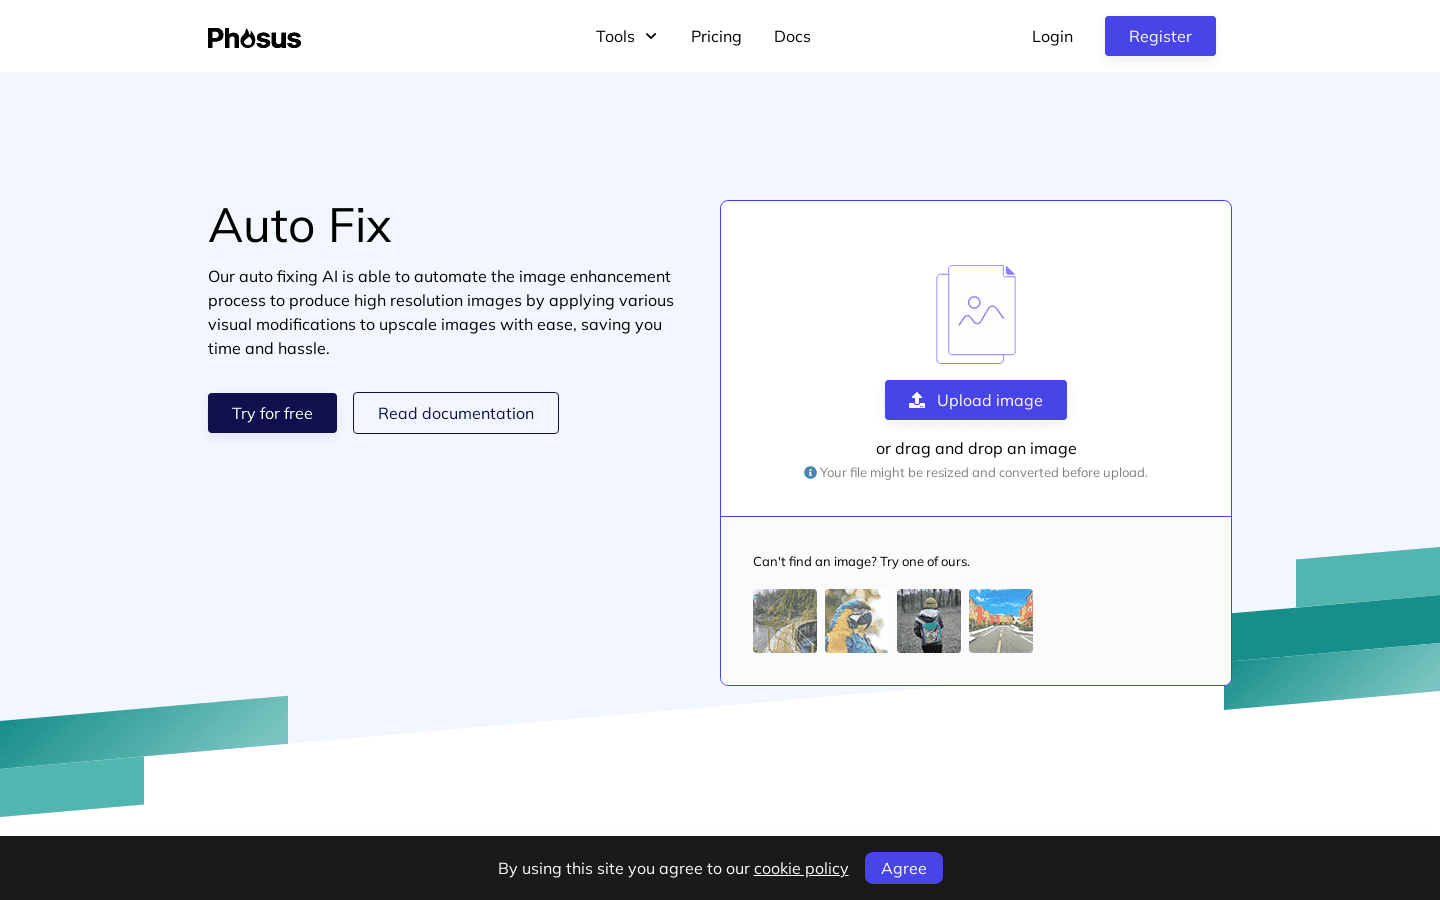
Task: Click the image placeholder illustration in upload area
Action: (976, 313)
